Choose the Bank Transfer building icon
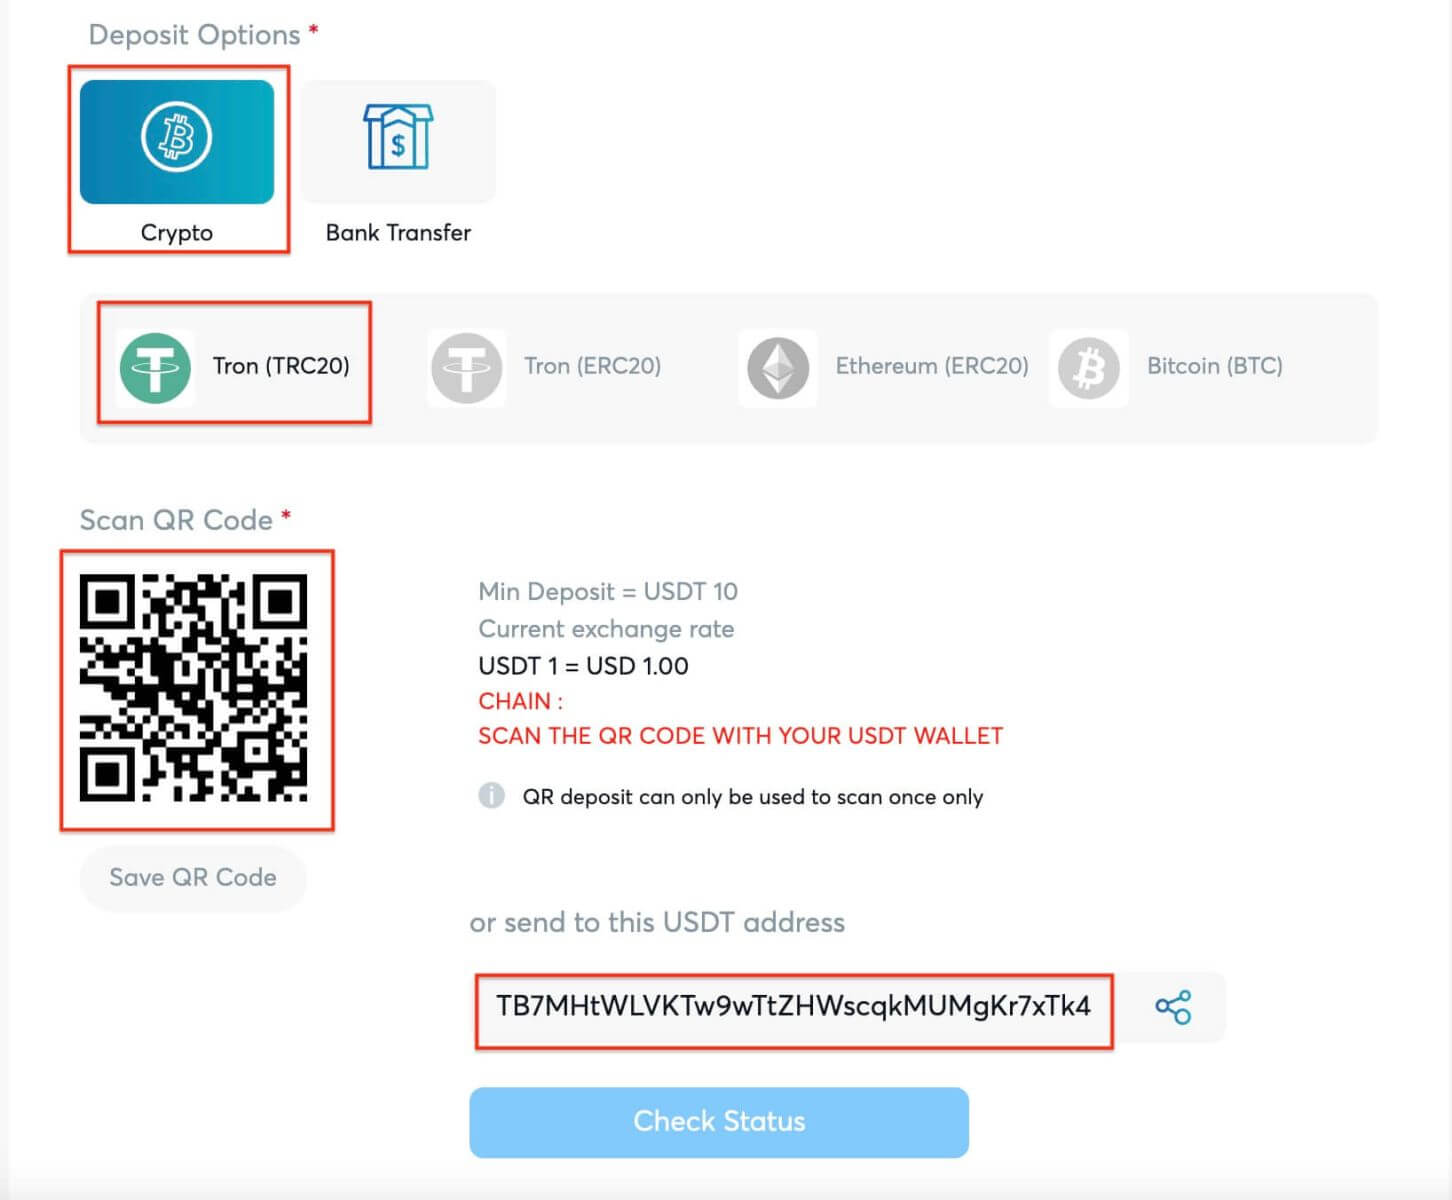 [398, 138]
